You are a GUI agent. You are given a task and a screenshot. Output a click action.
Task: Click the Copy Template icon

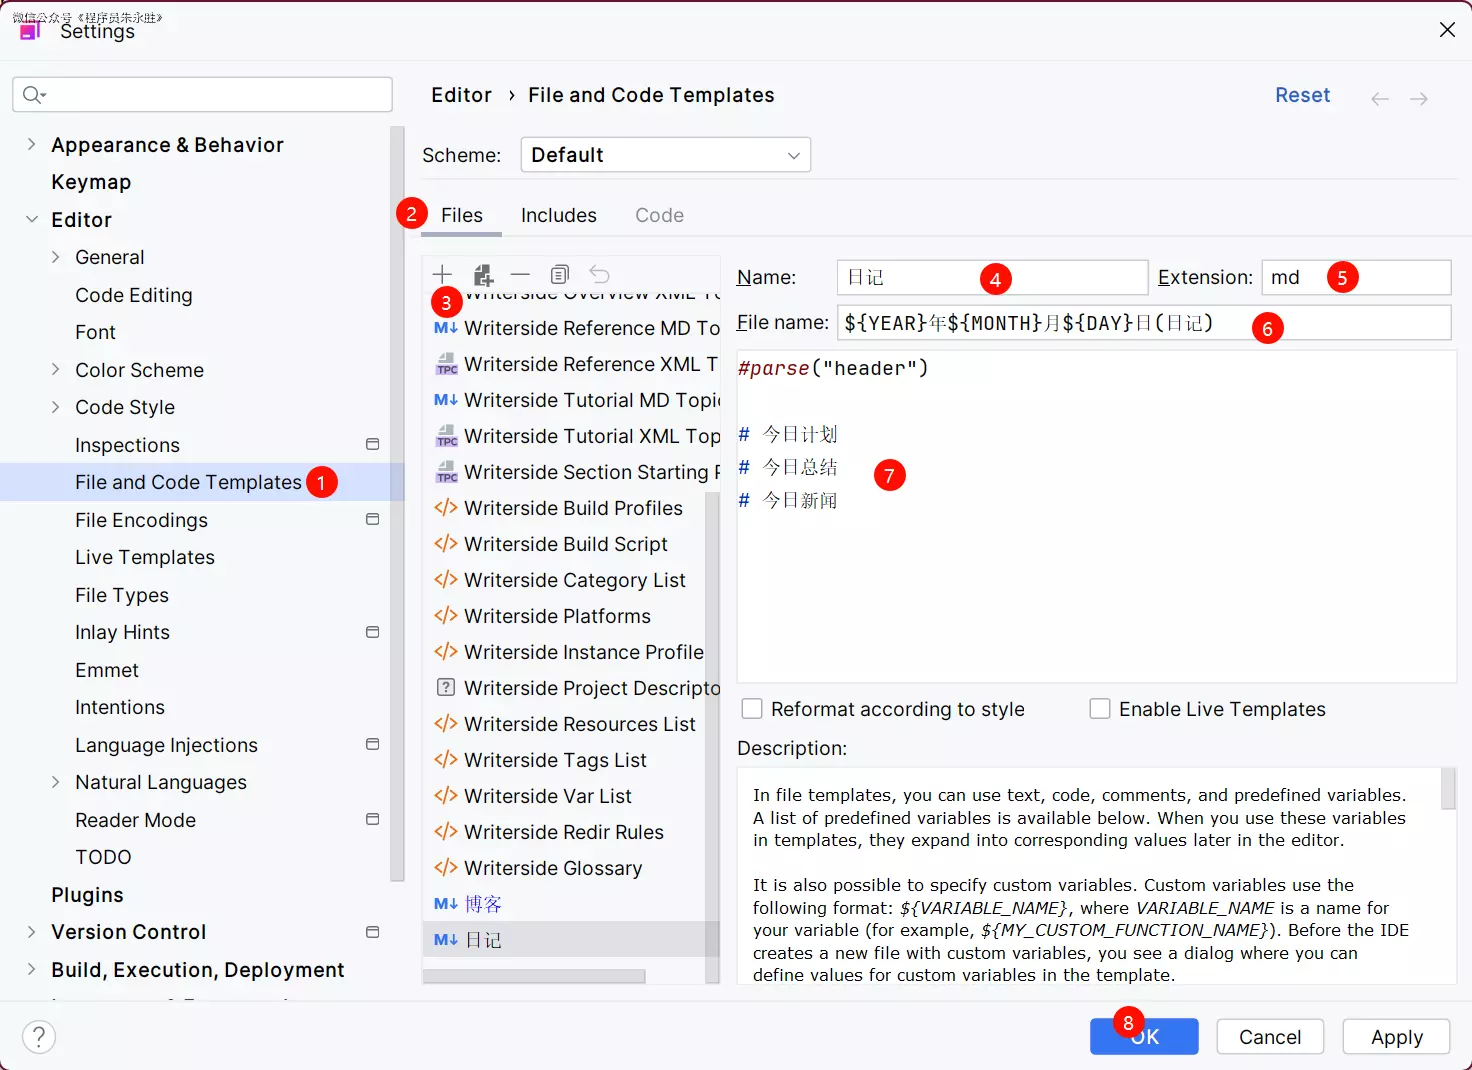[x=560, y=274]
